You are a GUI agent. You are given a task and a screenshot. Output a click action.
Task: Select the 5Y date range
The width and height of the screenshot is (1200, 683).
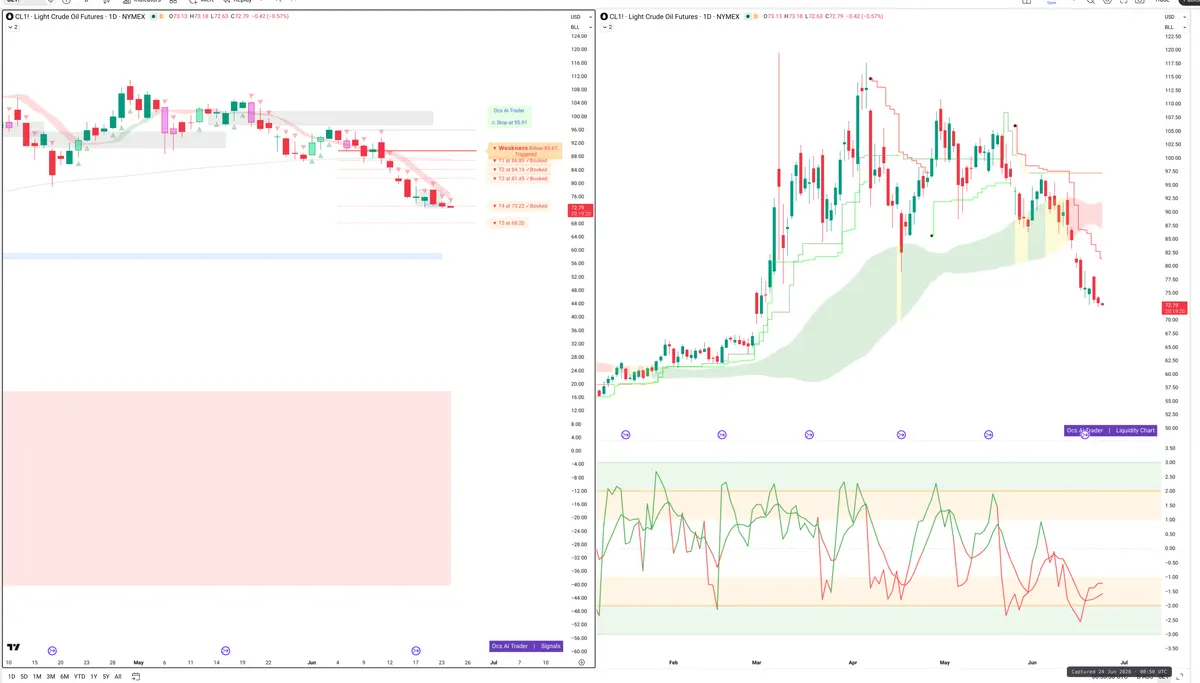point(106,676)
